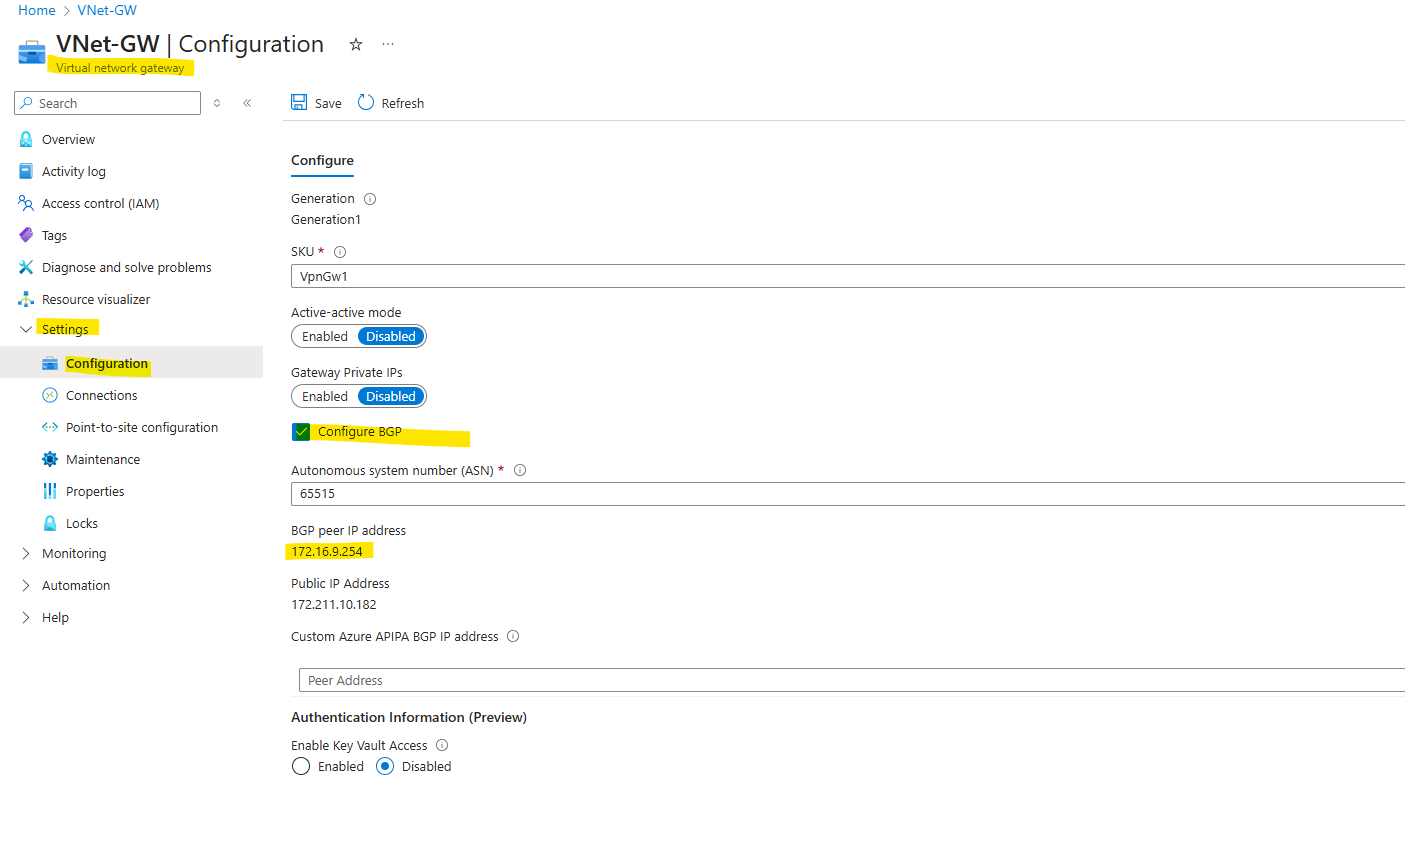Open the more options ellipsis menu
The width and height of the screenshot is (1405, 844).
[x=388, y=44]
